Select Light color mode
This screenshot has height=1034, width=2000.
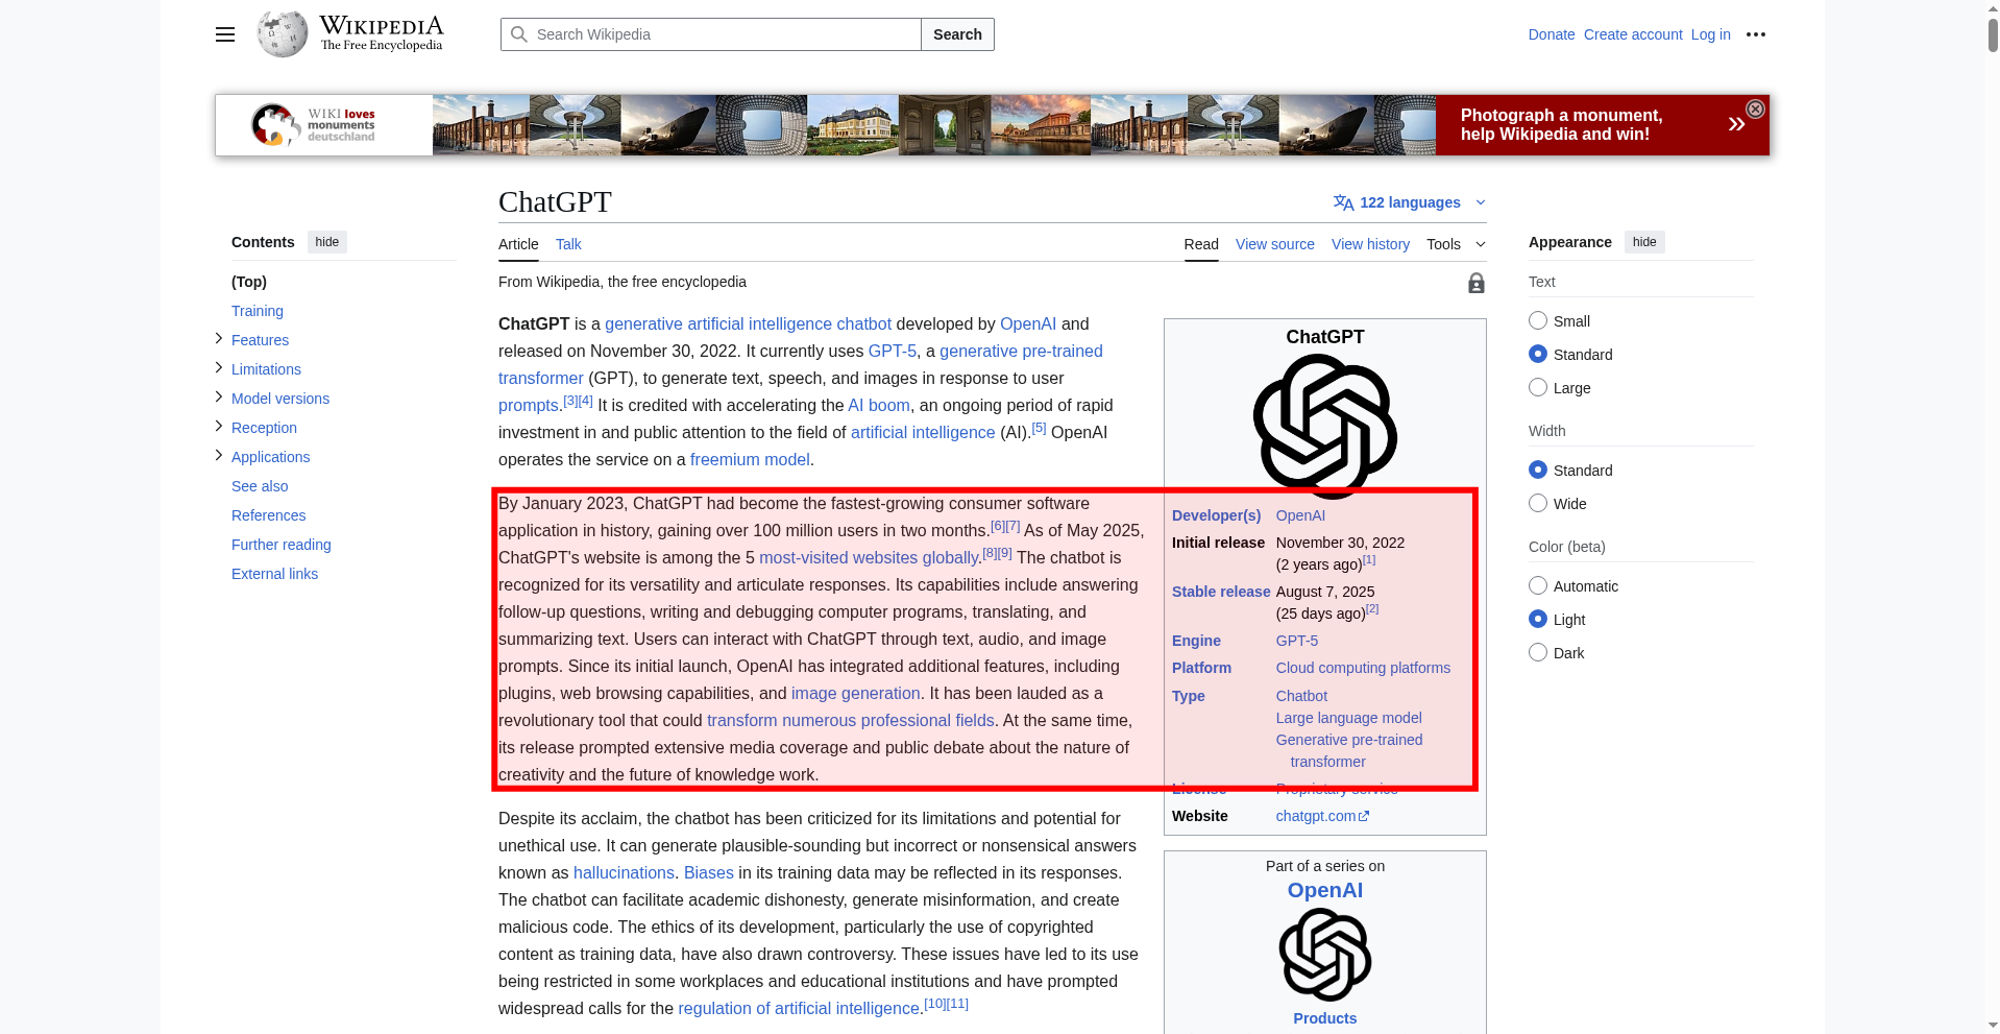(x=1538, y=619)
